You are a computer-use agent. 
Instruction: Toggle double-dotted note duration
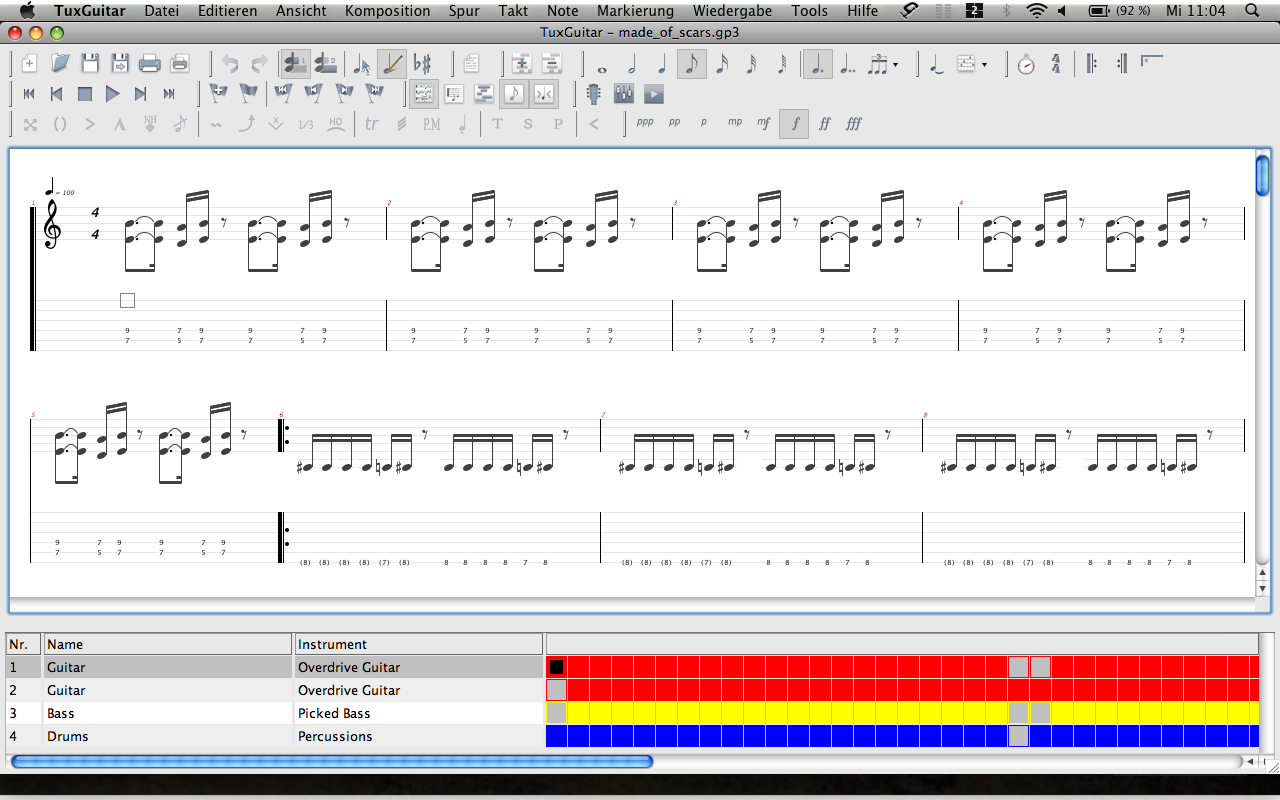pyautogui.click(x=848, y=64)
